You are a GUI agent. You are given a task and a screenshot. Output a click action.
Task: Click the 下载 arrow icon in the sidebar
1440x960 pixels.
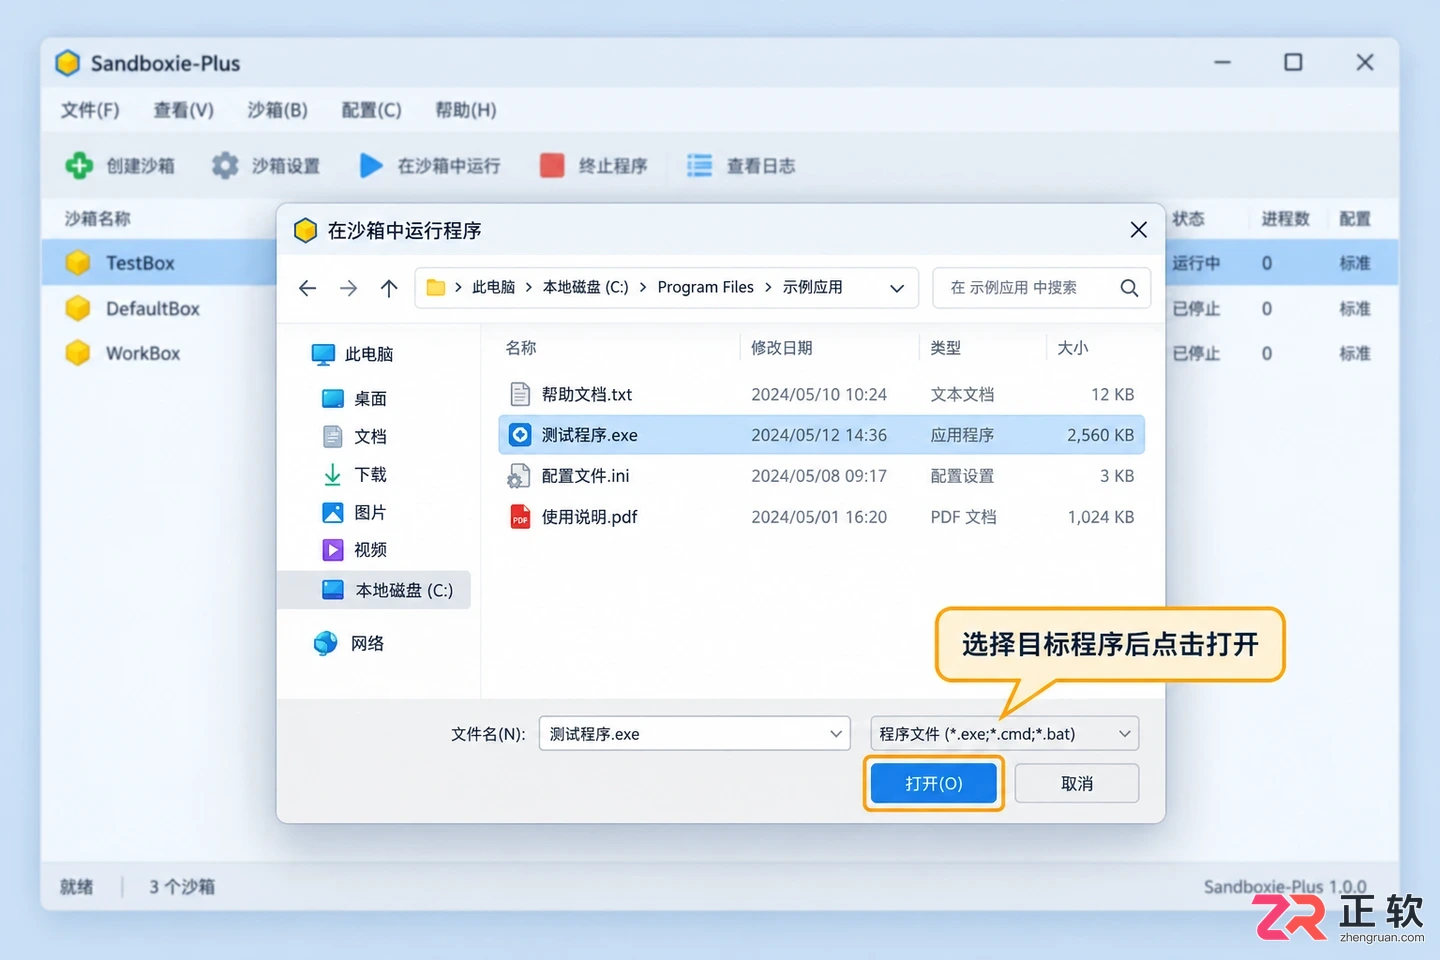point(333,474)
